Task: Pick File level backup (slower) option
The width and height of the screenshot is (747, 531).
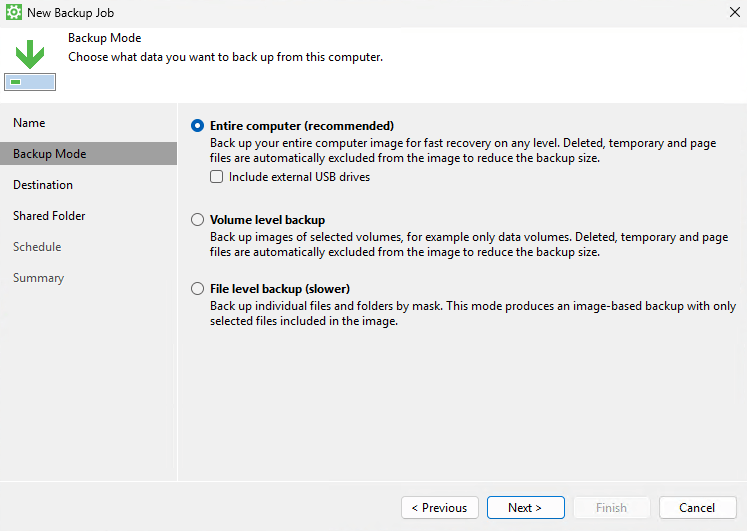Action: click(197, 289)
